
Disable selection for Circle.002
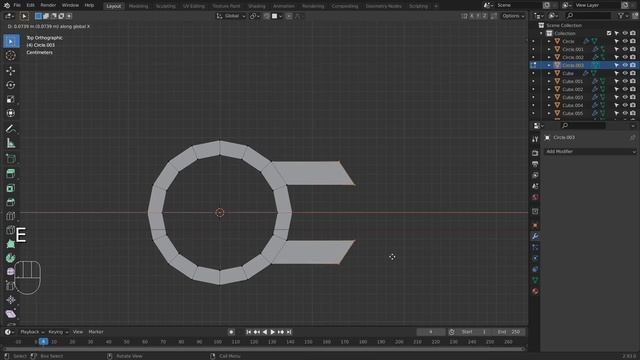616,57
